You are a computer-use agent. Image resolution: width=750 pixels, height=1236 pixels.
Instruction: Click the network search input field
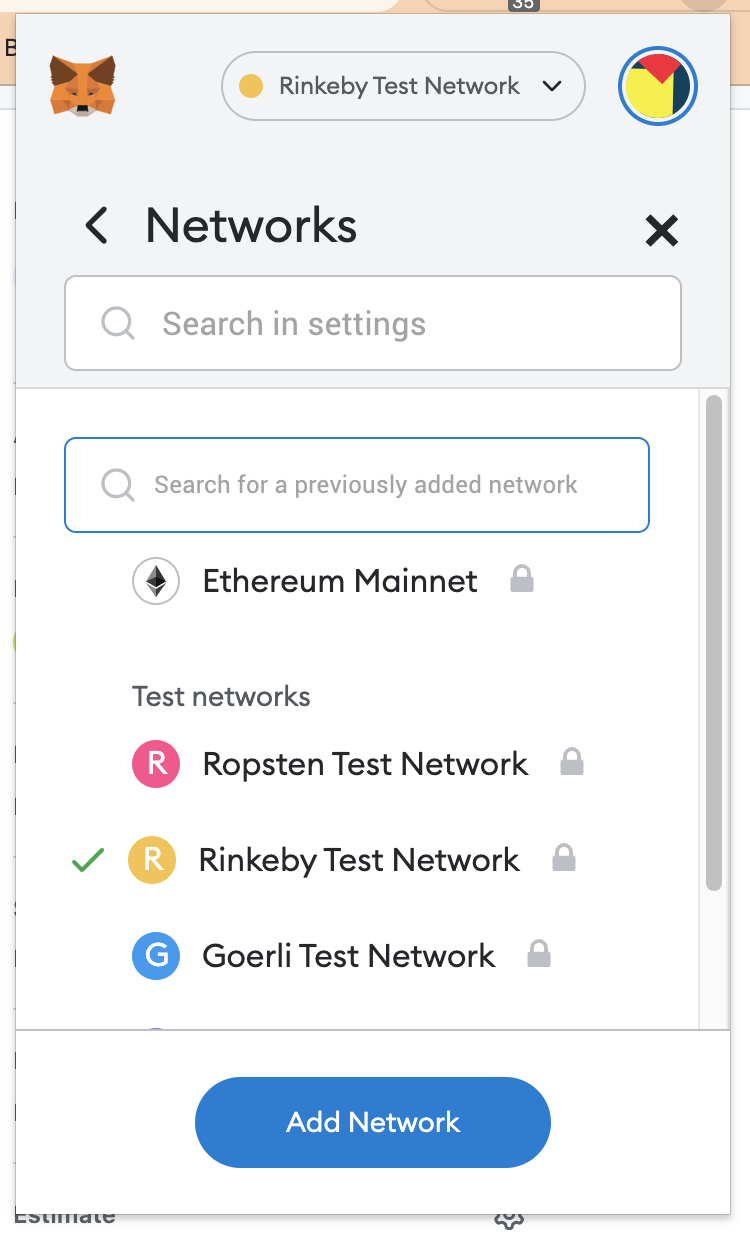coord(357,485)
